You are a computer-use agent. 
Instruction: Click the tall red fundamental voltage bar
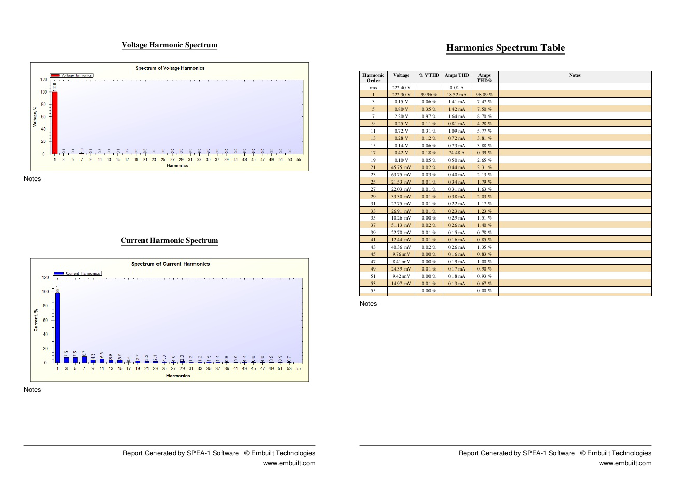(x=56, y=122)
